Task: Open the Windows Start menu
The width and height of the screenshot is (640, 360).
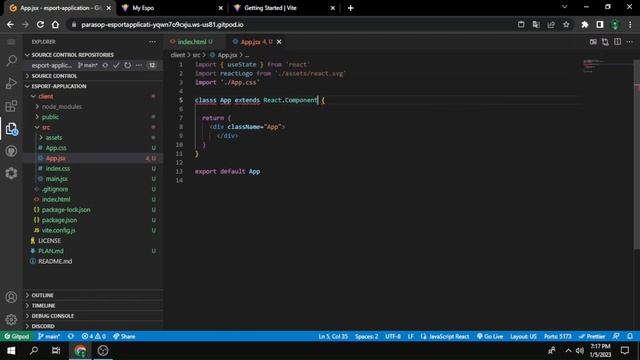Action: (x=11, y=351)
